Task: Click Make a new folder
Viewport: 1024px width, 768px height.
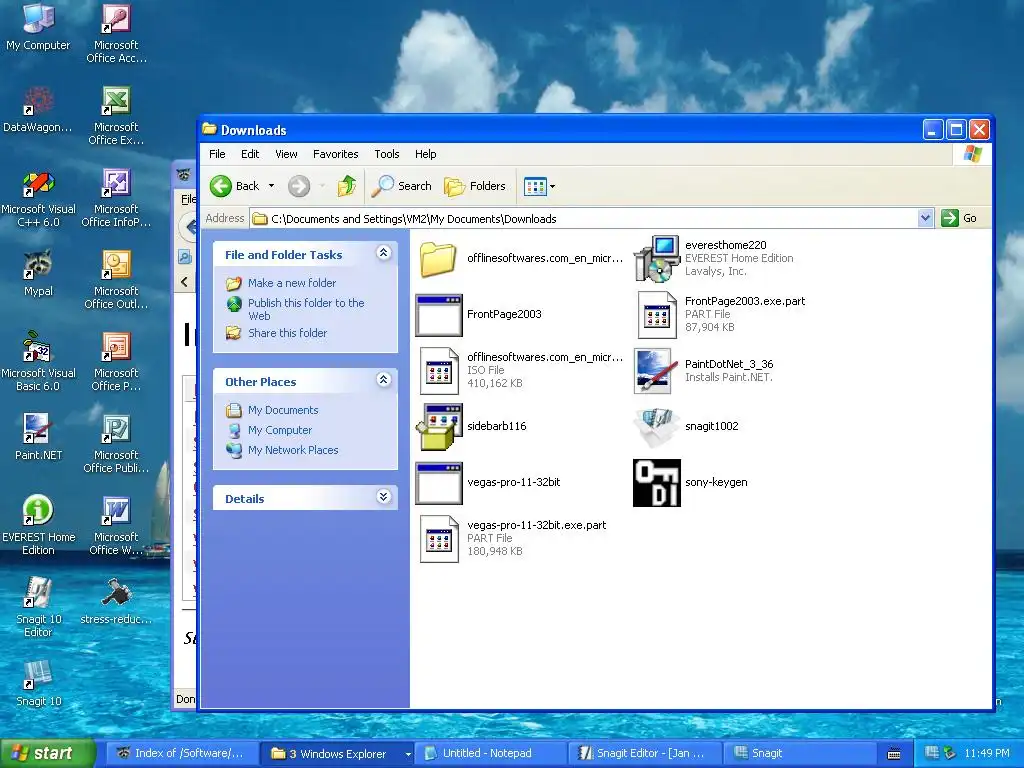Action: [292, 283]
